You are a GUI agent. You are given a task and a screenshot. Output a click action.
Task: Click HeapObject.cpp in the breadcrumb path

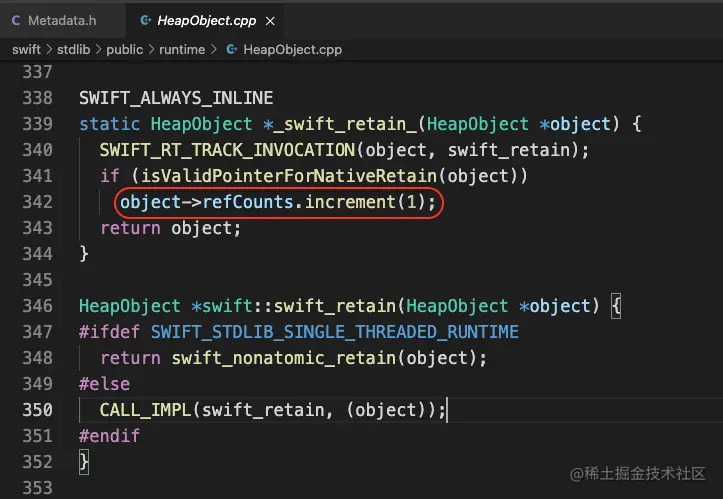point(292,49)
